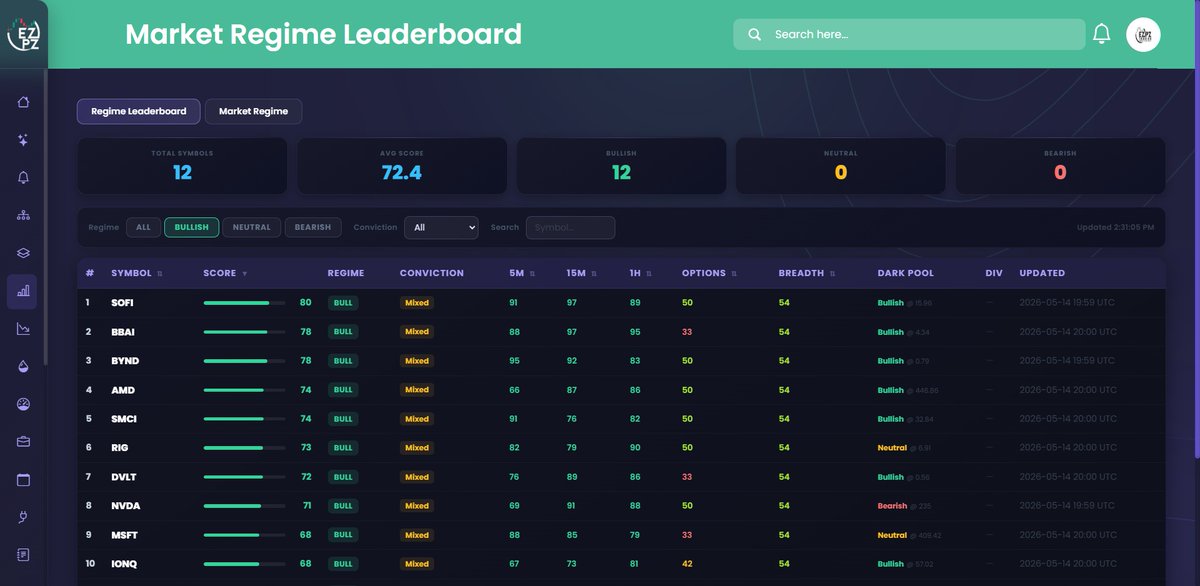Select the NVDA symbol
1200x586 pixels.
pos(124,506)
